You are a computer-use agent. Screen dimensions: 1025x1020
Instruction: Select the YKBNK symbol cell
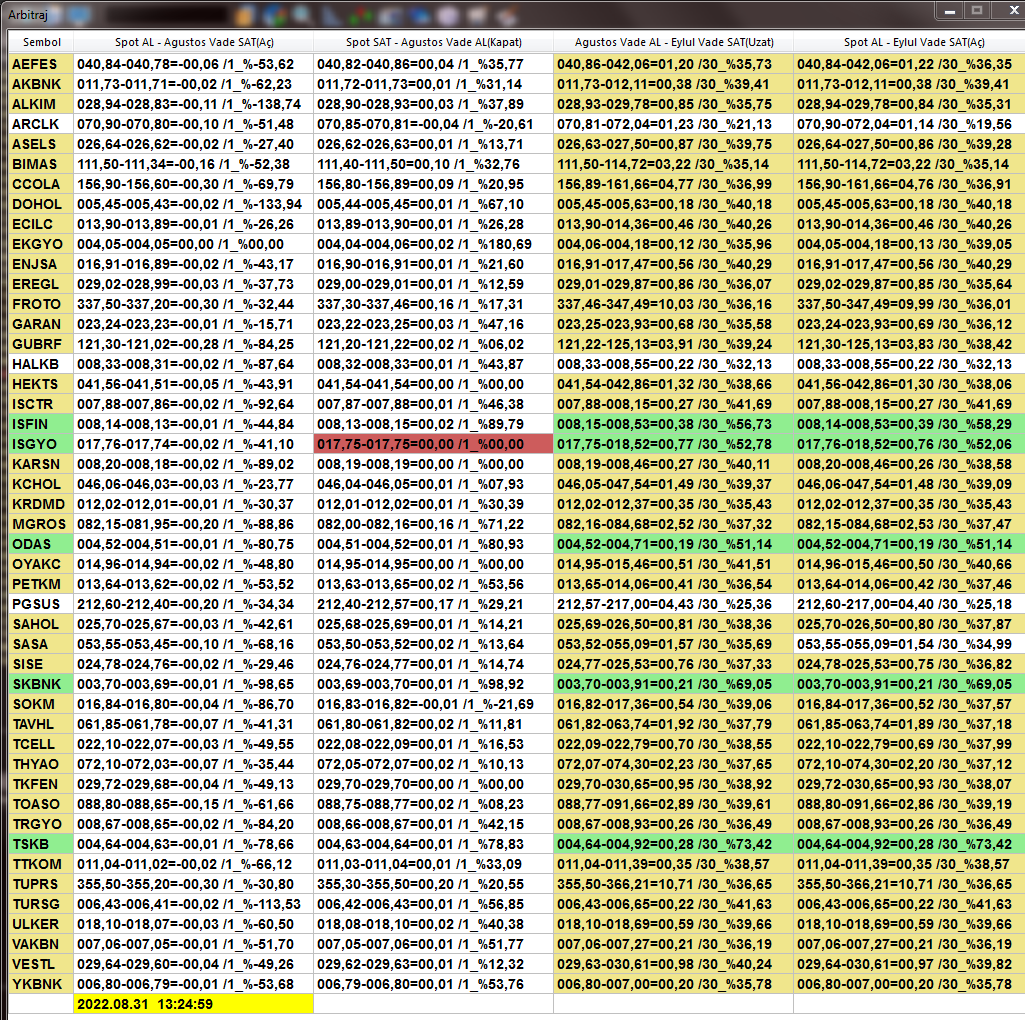point(41,985)
